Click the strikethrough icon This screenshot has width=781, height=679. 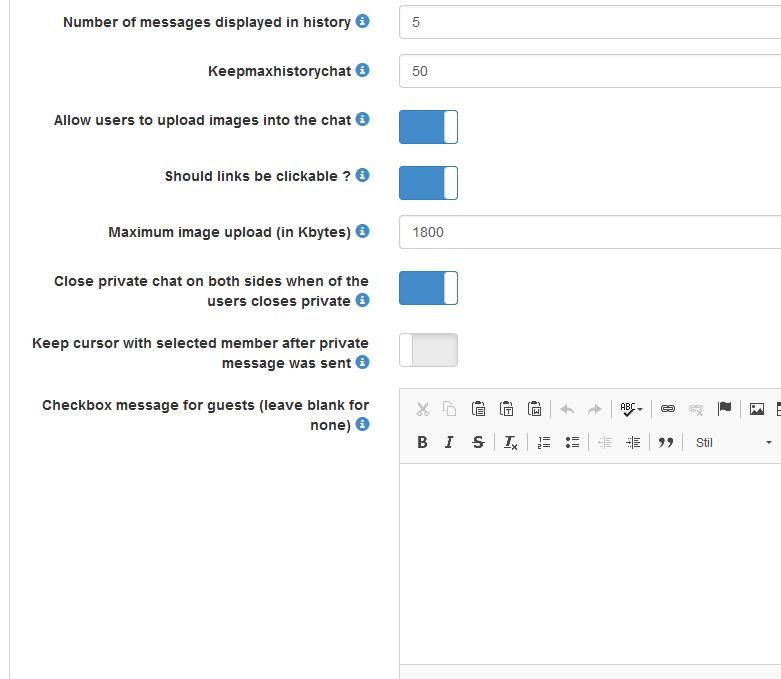(478, 442)
